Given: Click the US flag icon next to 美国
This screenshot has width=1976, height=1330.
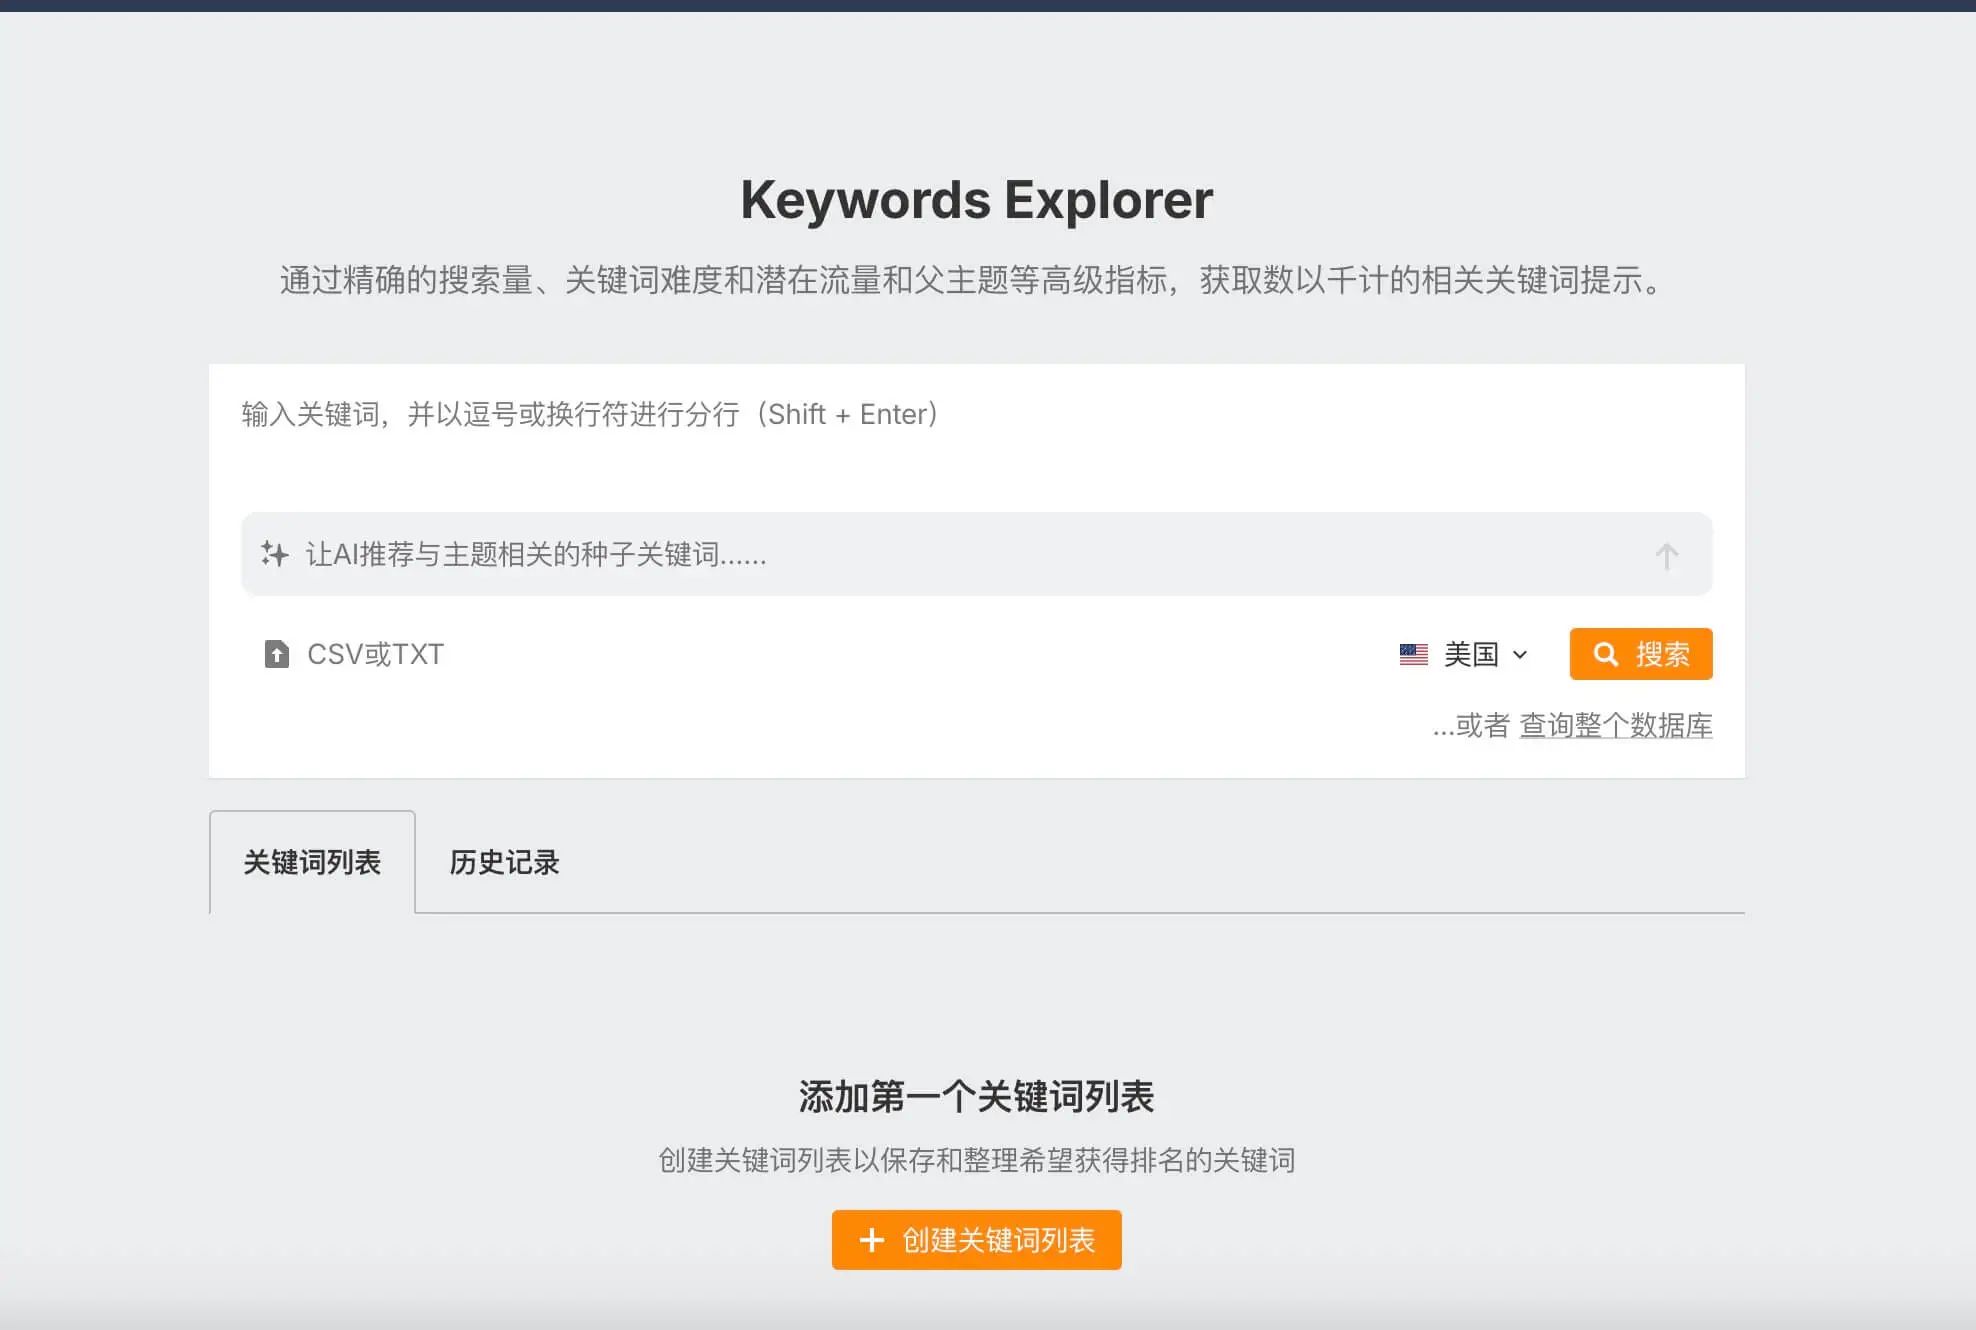Looking at the screenshot, I should pyautogui.click(x=1412, y=654).
